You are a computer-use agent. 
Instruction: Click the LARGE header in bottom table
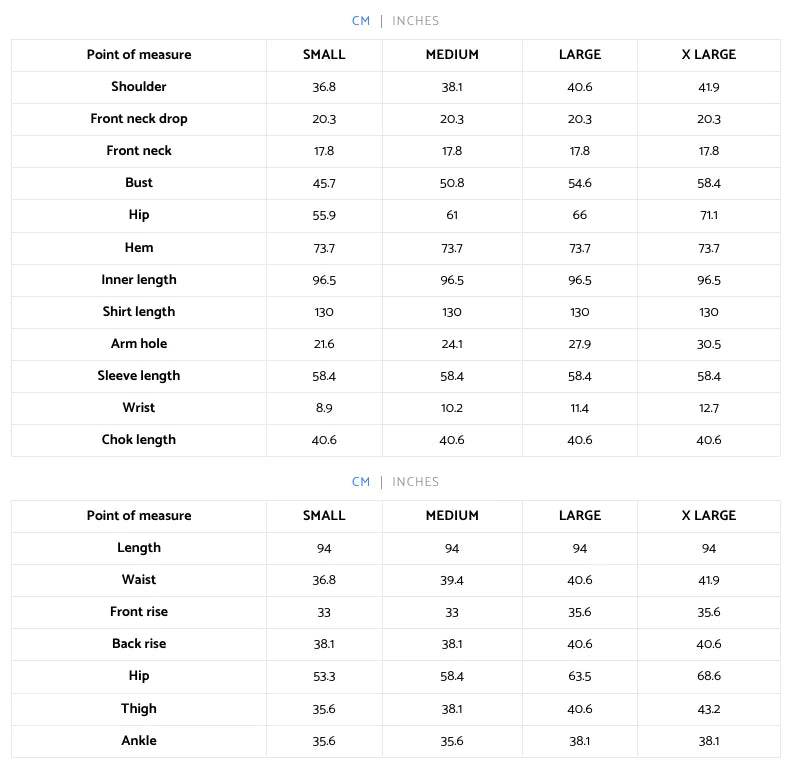coord(580,515)
